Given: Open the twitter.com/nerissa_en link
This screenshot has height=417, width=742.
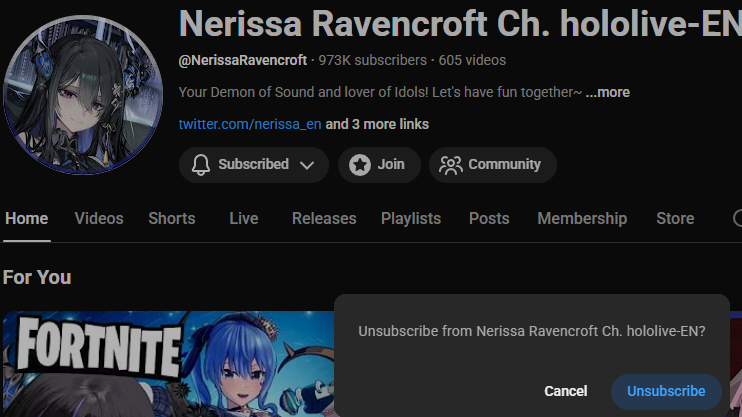Looking at the screenshot, I should tap(250, 124).
